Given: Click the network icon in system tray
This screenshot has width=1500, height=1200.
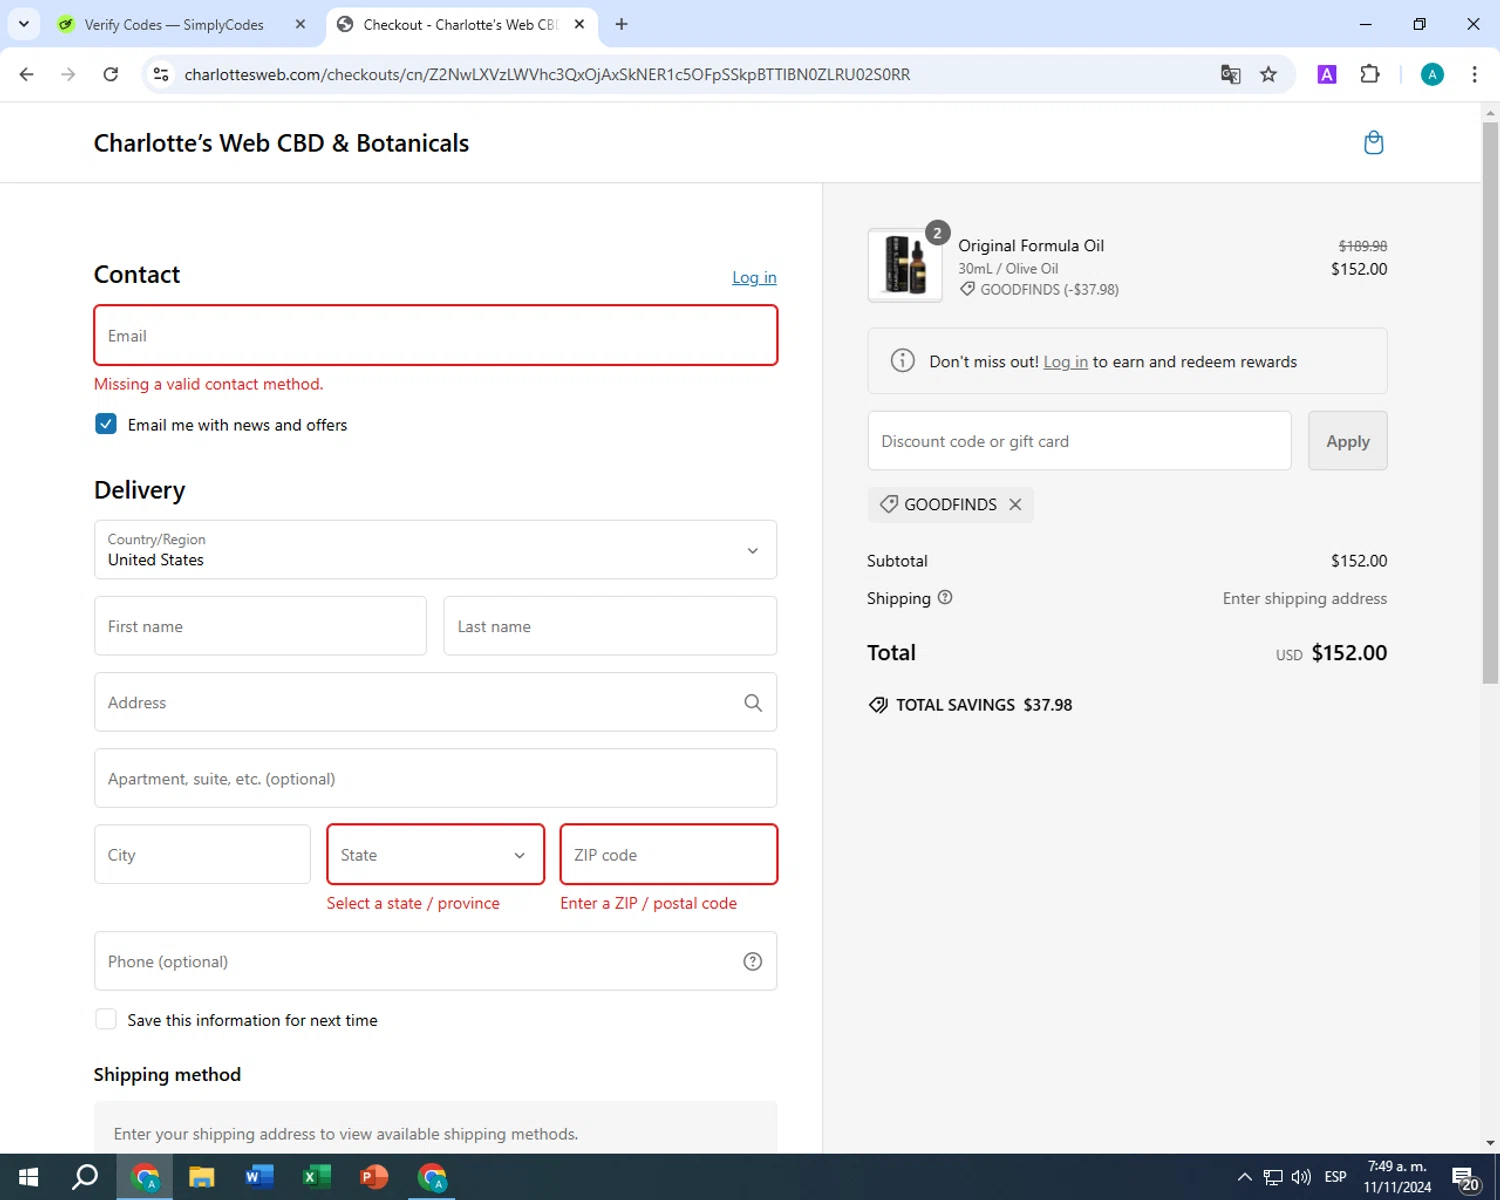Looking at the screenshot, I should click(1273, 1177).
